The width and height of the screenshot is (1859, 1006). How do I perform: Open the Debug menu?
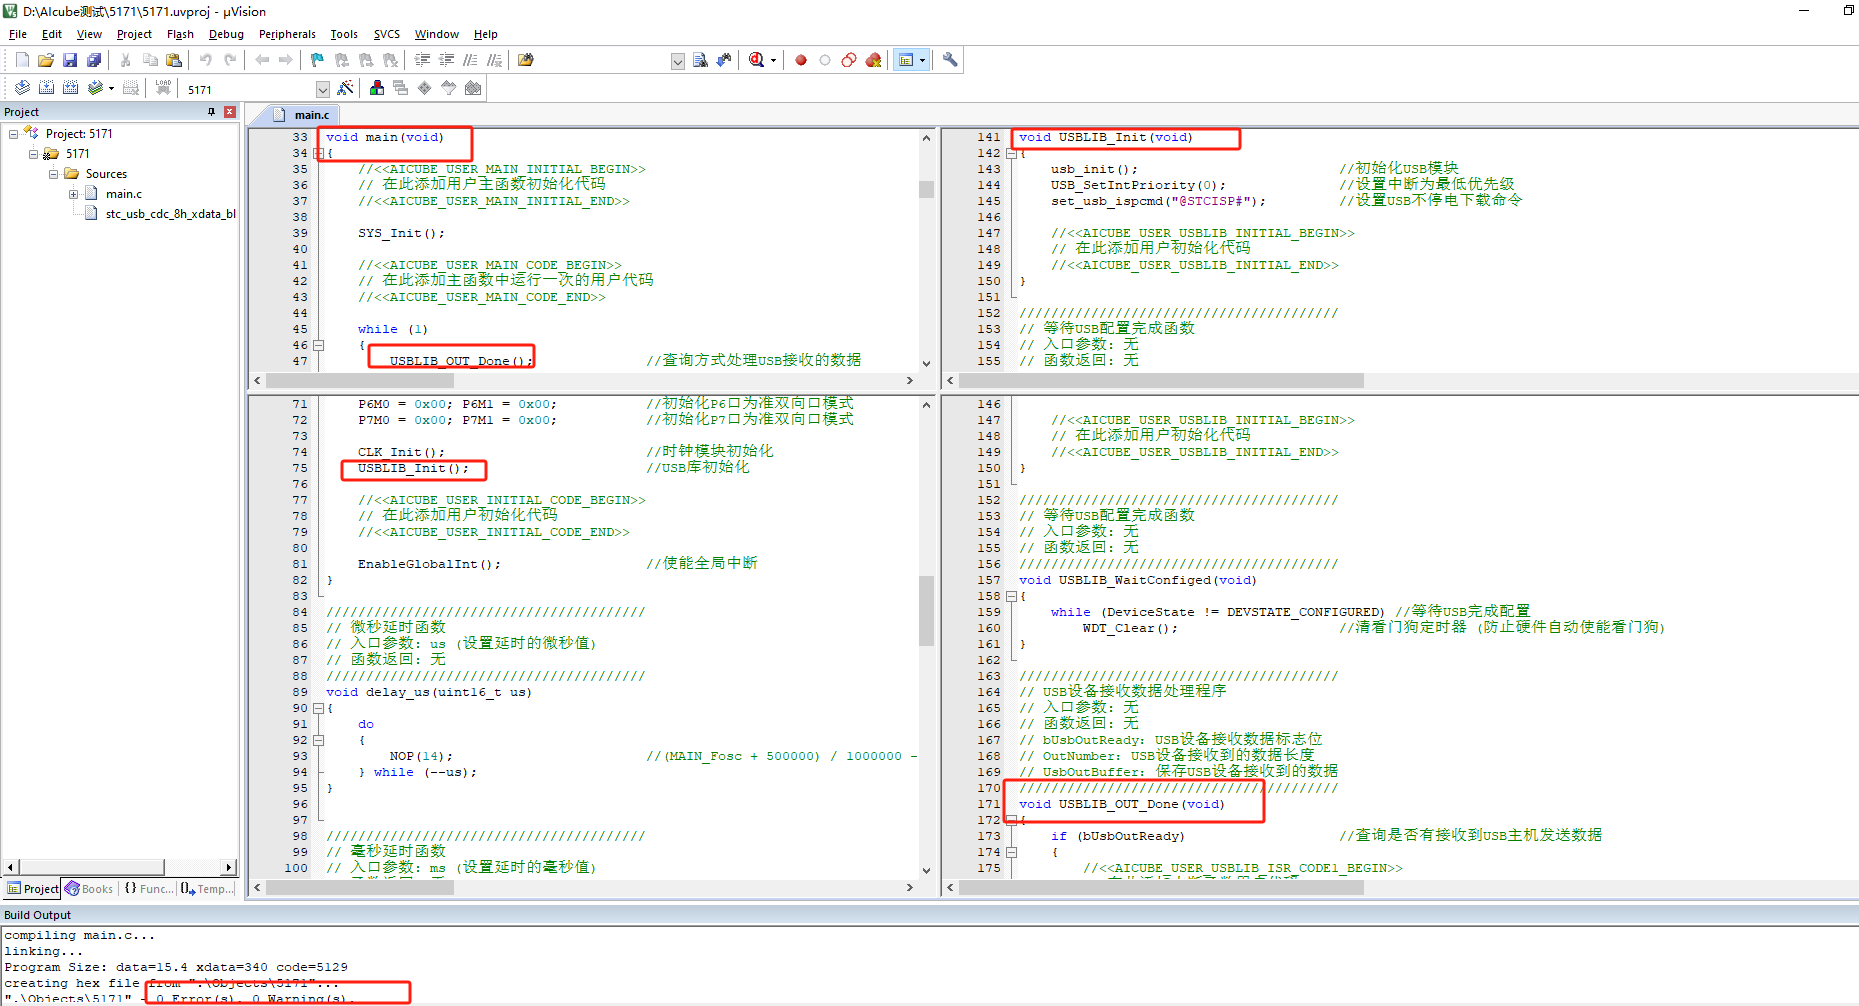pyautogui.click(x=226, y=34)
